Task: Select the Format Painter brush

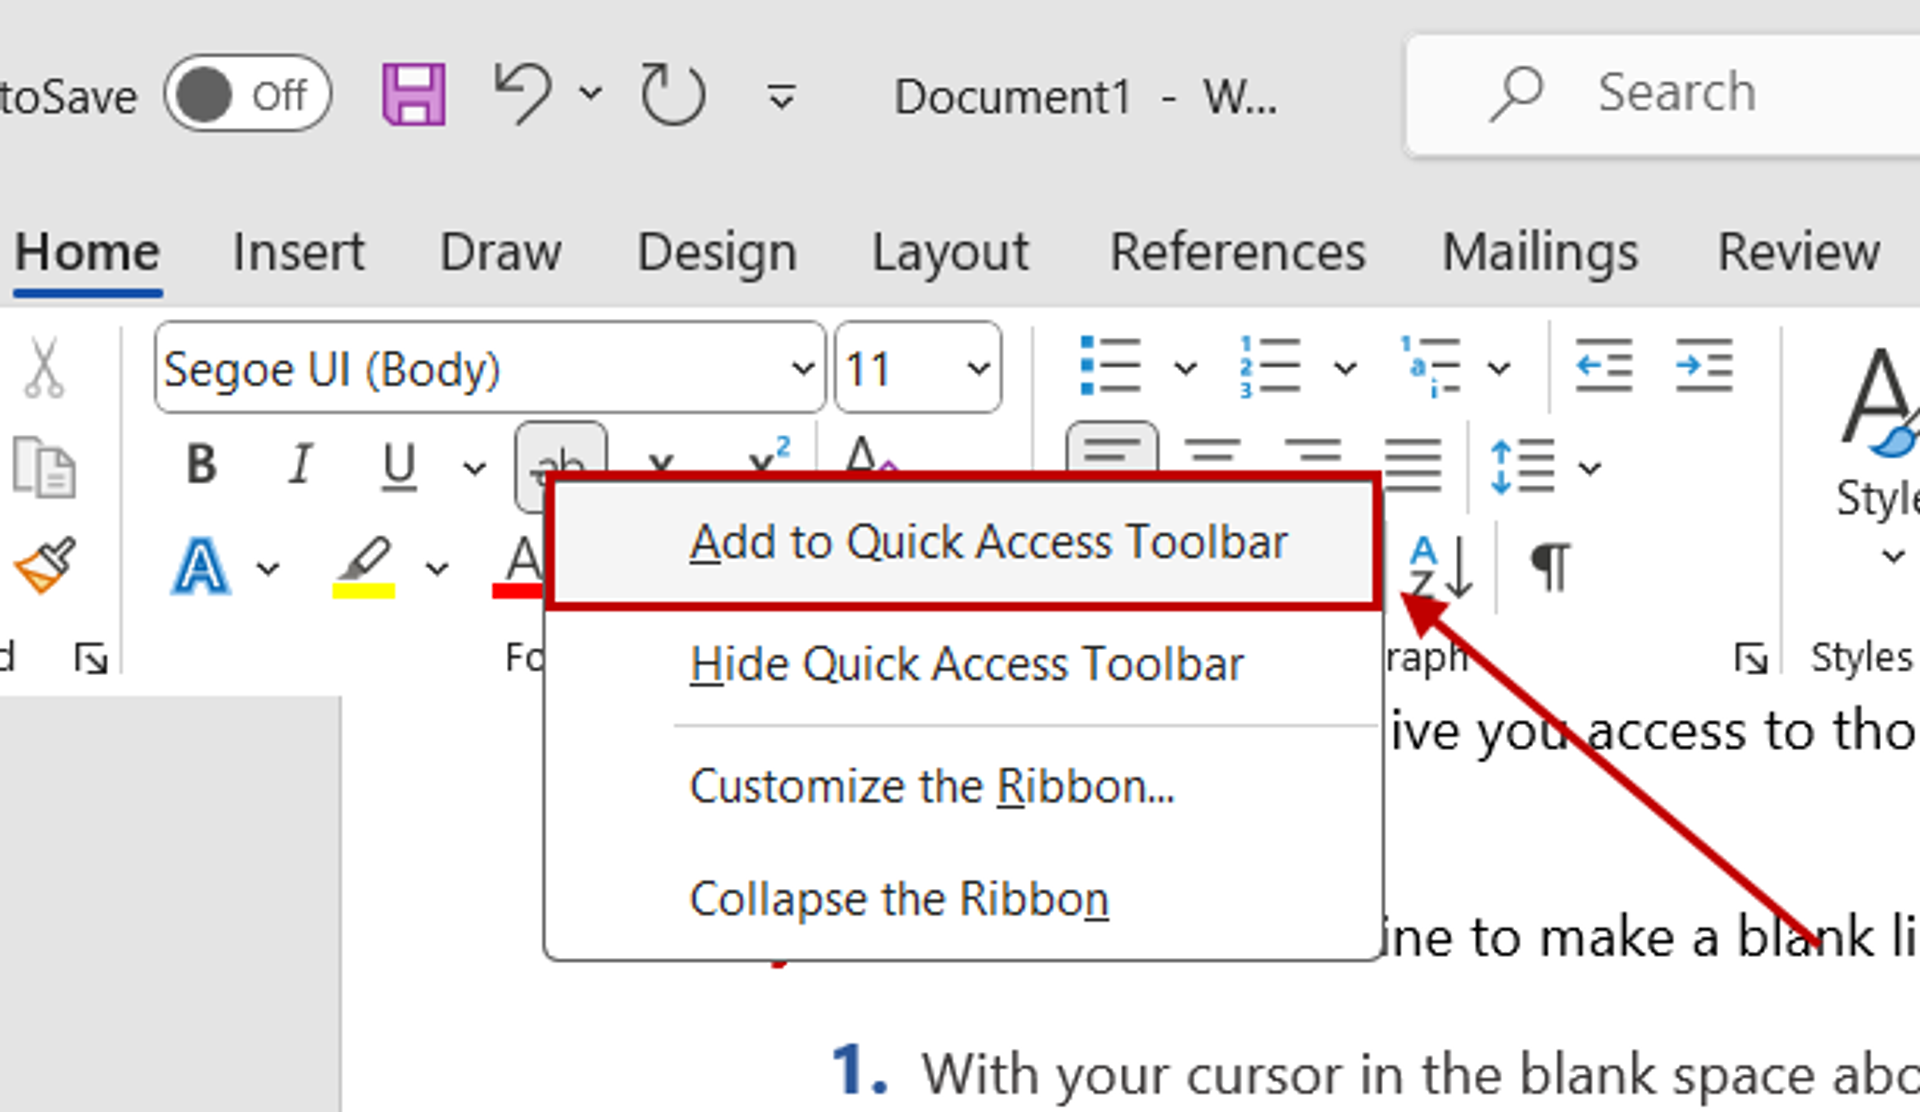Action: [46, 566]
